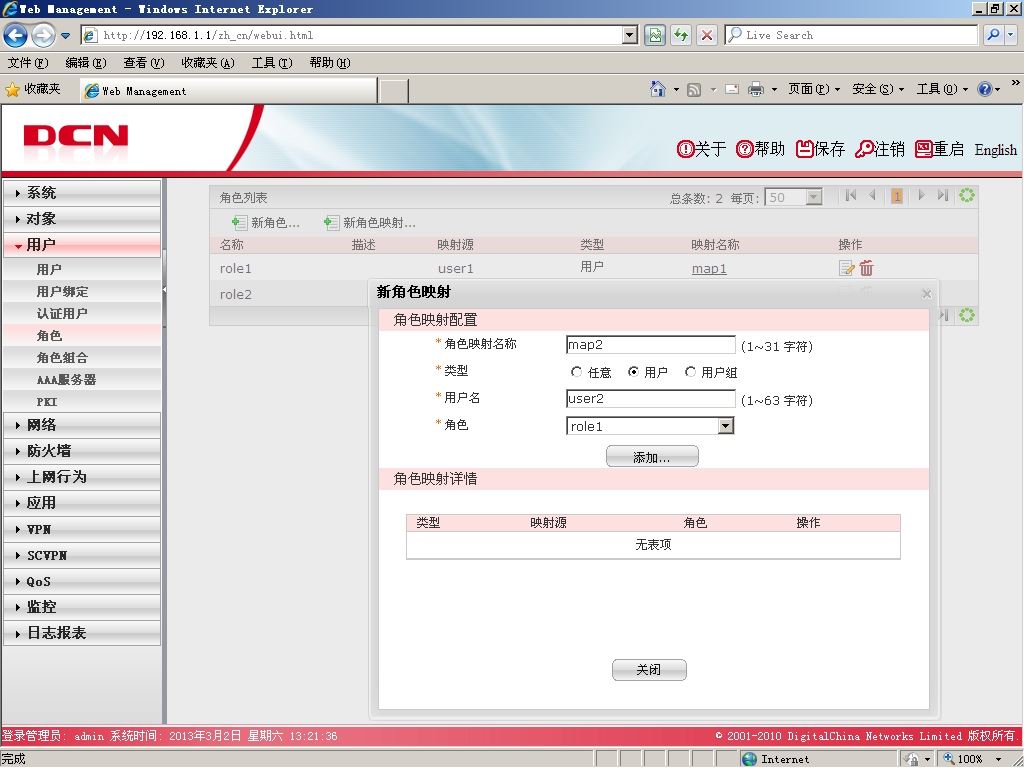Viewport: 1024px width, 768px height.
Task: Expand the 系统 sidebar section
Action: point(82,193)
